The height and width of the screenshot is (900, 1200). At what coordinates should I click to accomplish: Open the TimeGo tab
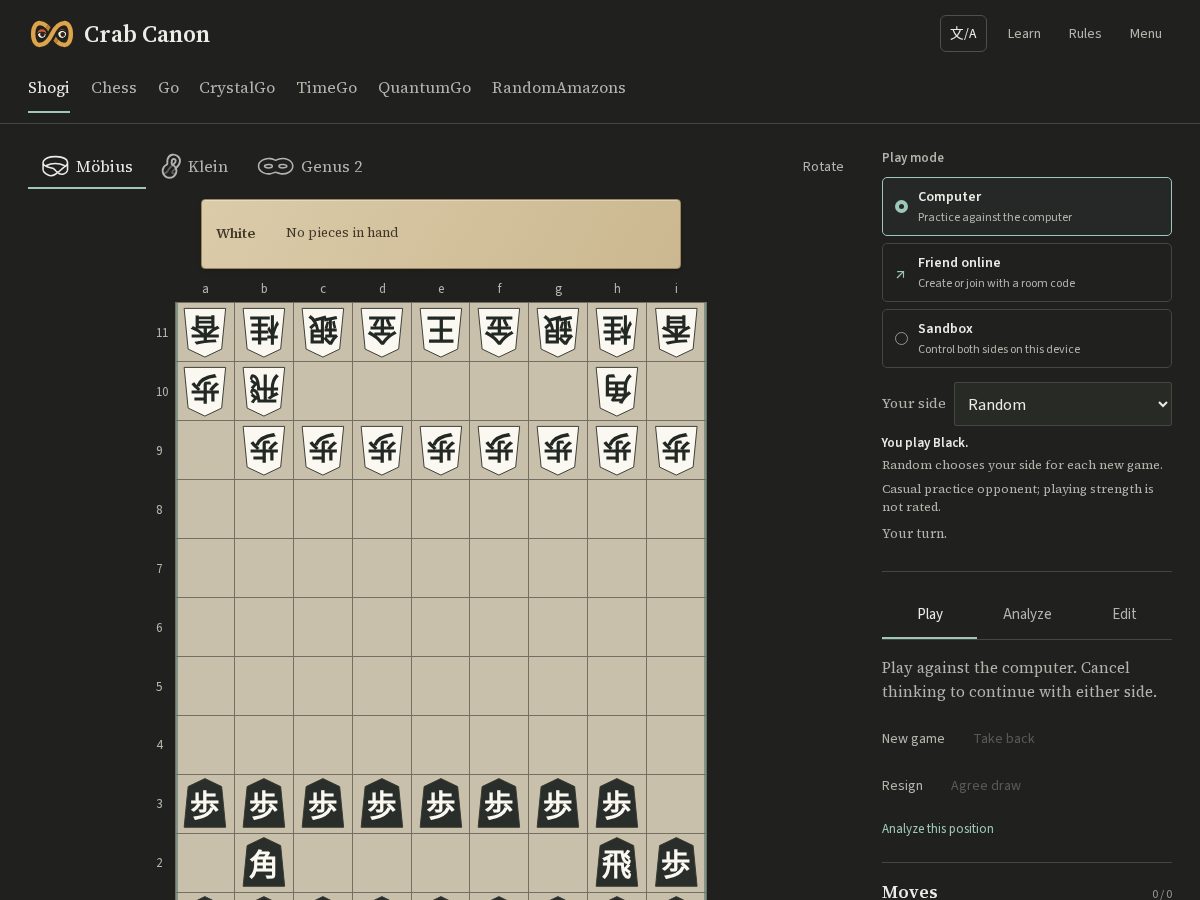(x=327, y=88)
